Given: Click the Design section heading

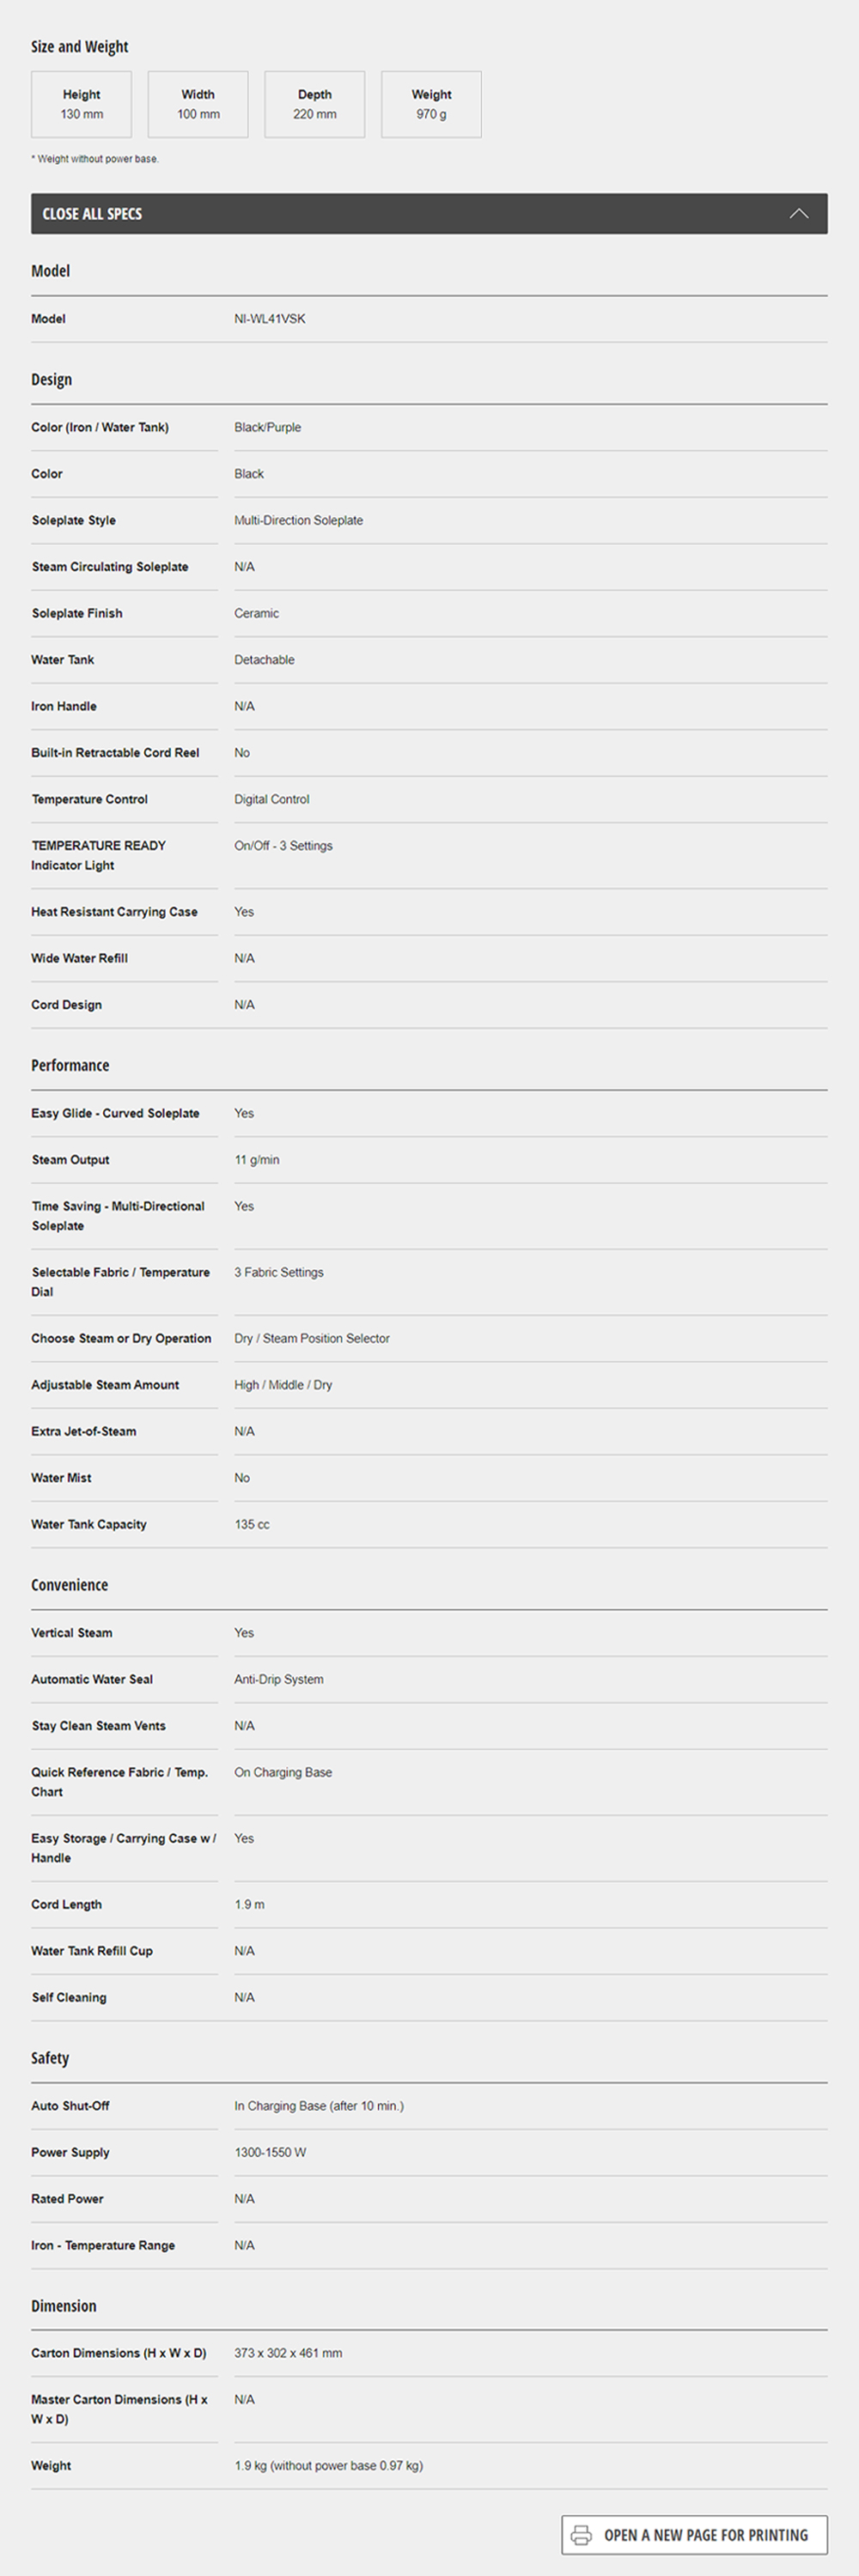Looking at the screenshot, I should [52, 380].
